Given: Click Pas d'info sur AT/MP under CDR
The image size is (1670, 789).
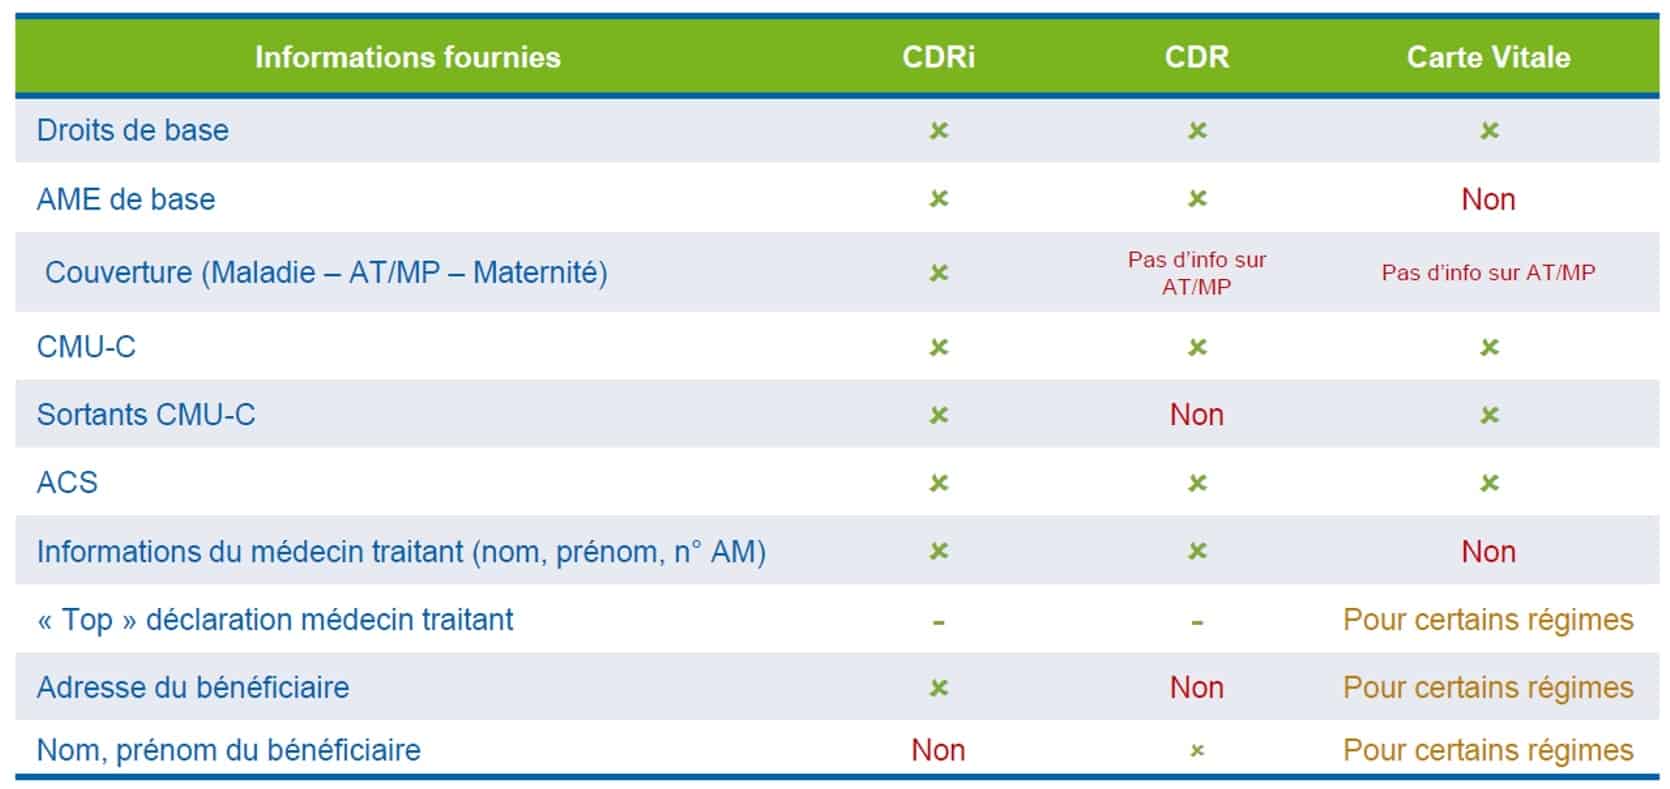Looking at the screenshot, I should 1197,273.
